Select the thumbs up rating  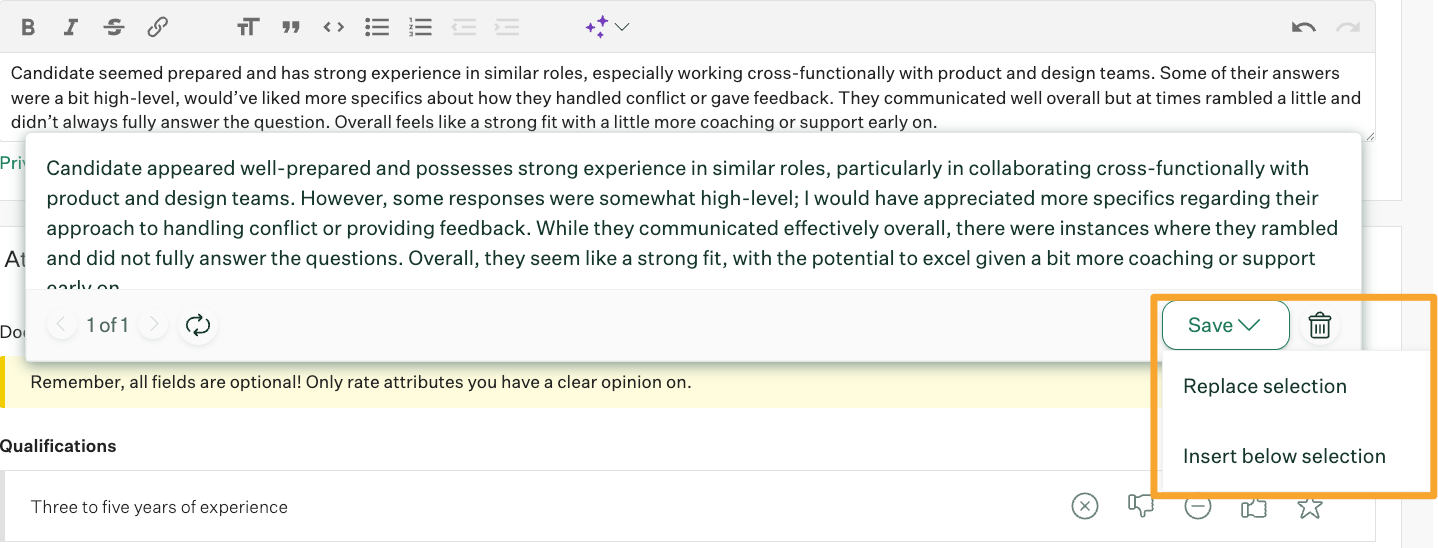(x=1253, y=507)
